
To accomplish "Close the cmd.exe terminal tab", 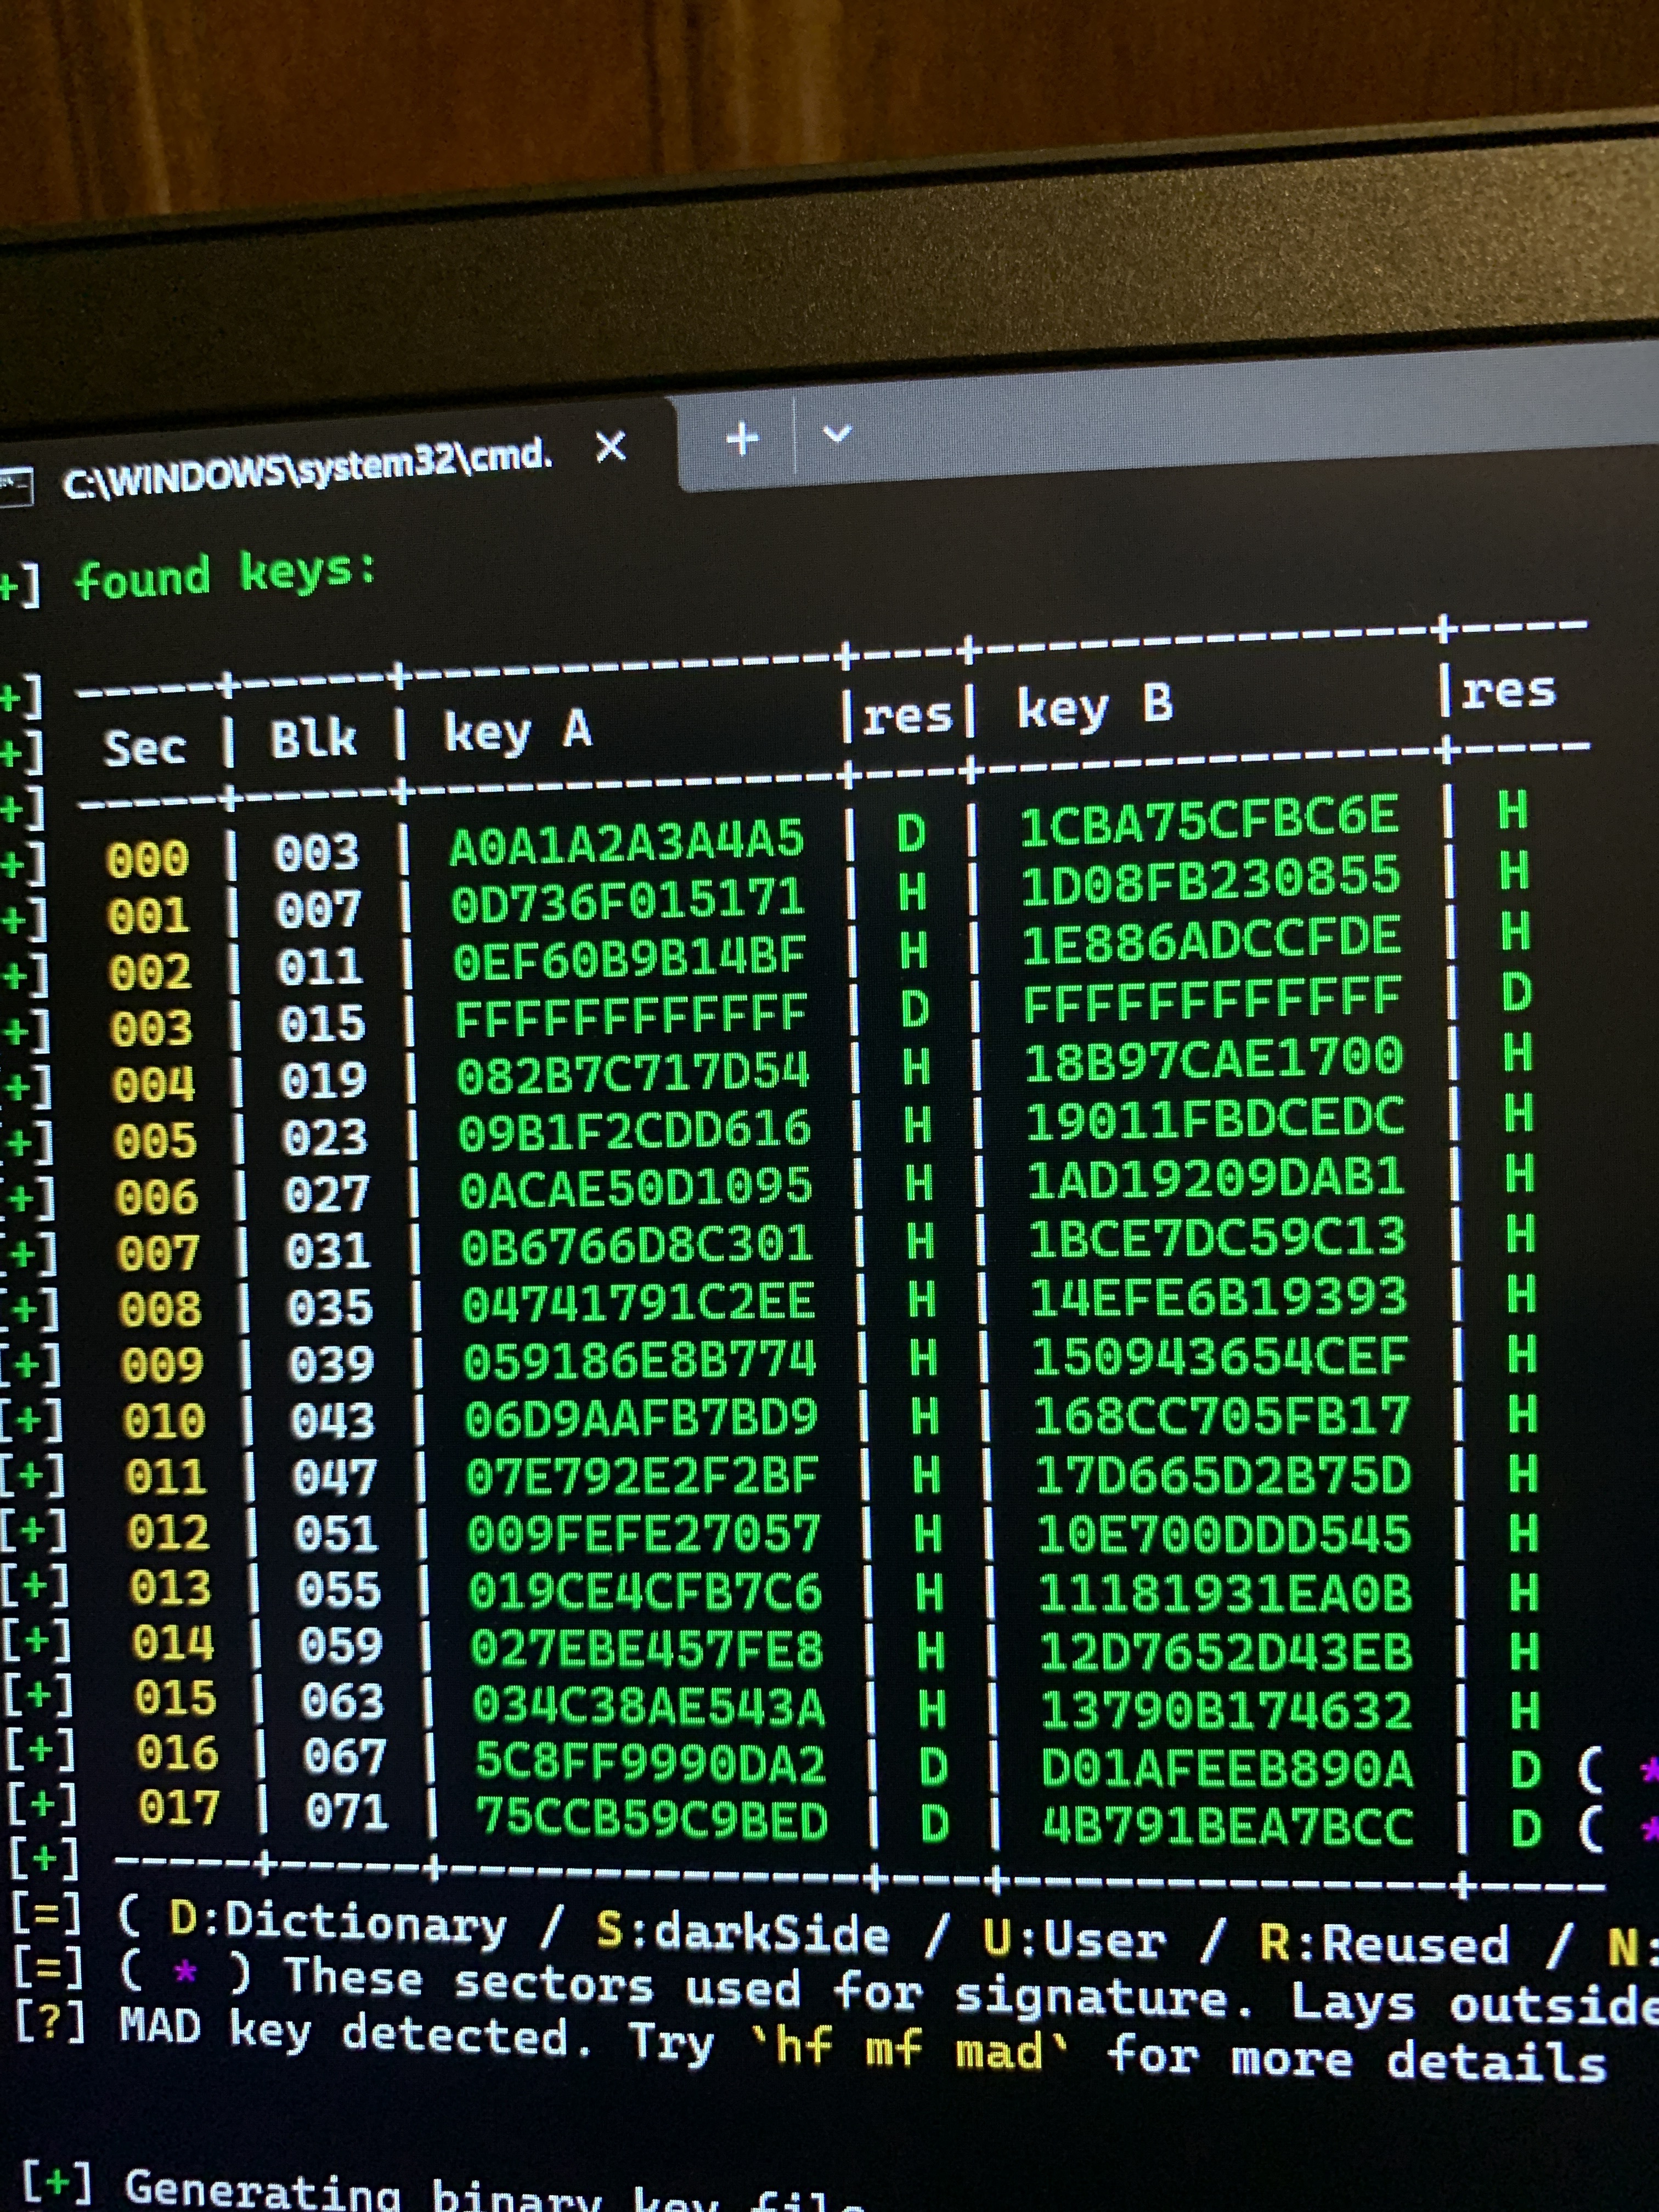I will tap(611, 447).
